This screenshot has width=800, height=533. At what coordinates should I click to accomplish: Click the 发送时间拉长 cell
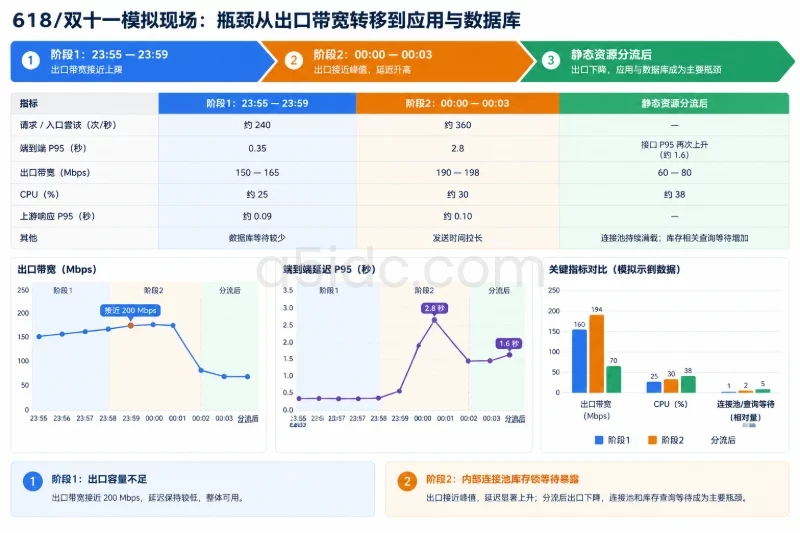click(458, 238)
